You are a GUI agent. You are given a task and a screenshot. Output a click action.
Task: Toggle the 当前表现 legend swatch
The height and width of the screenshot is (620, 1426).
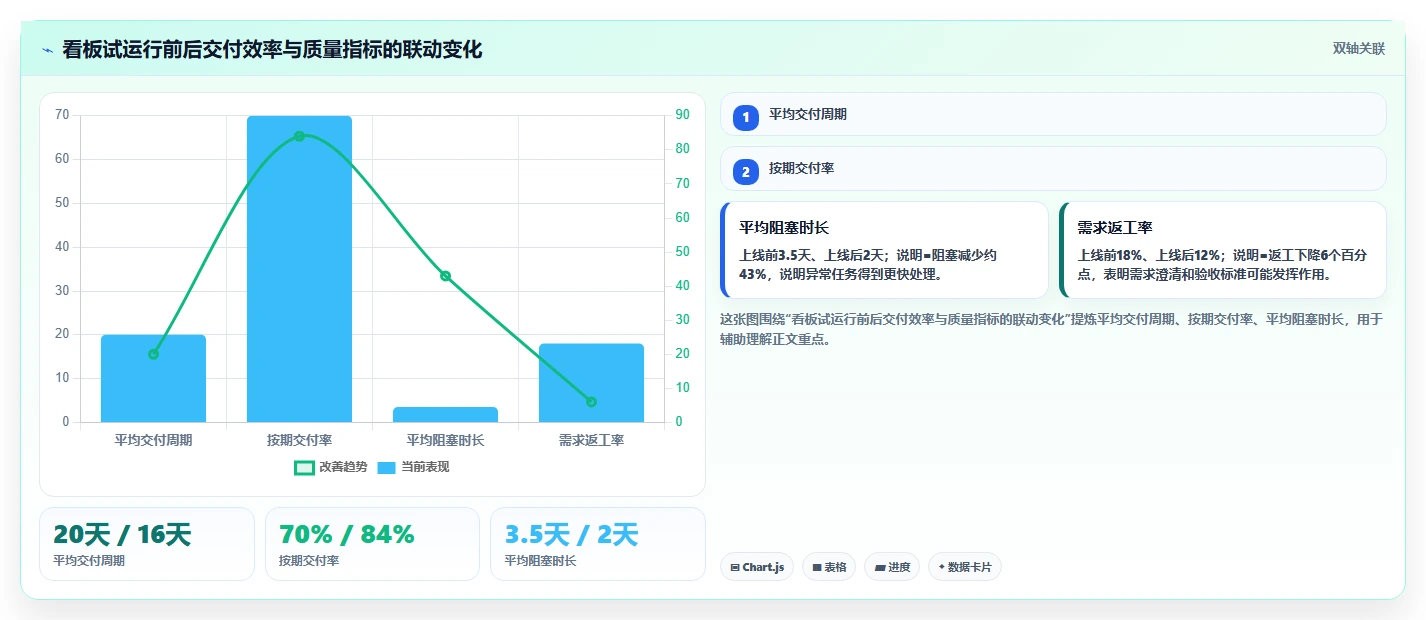point(387,467)
